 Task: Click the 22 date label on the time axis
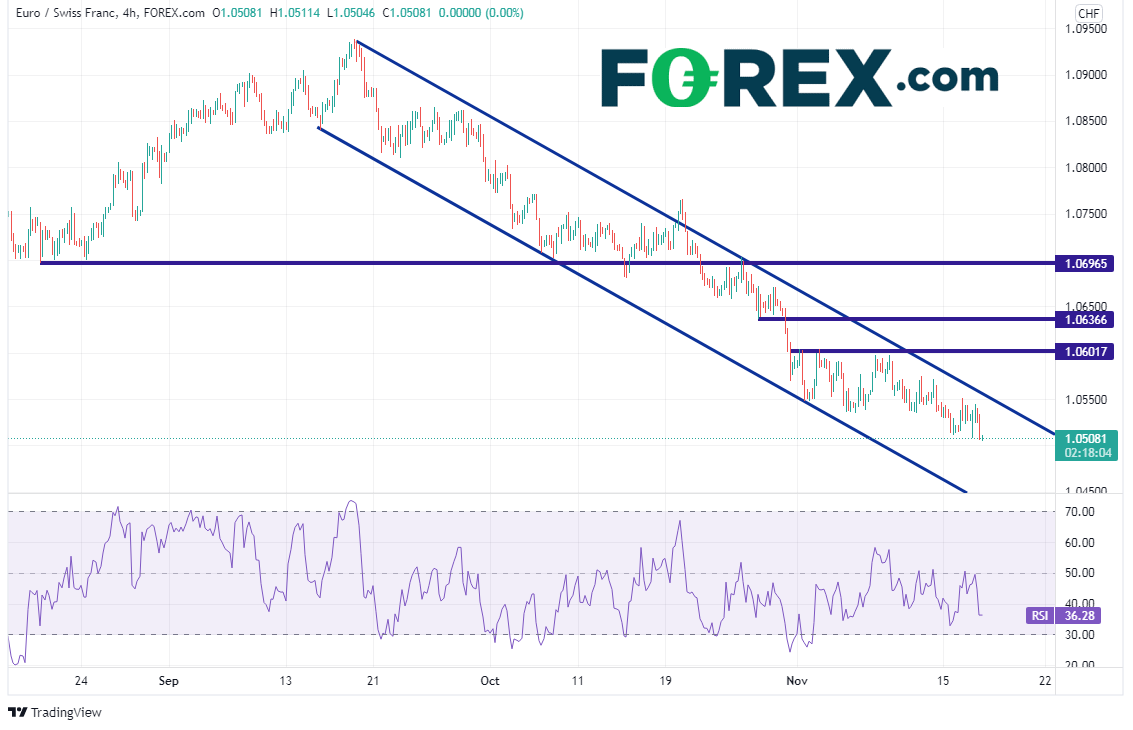(x=1046, y=680)
